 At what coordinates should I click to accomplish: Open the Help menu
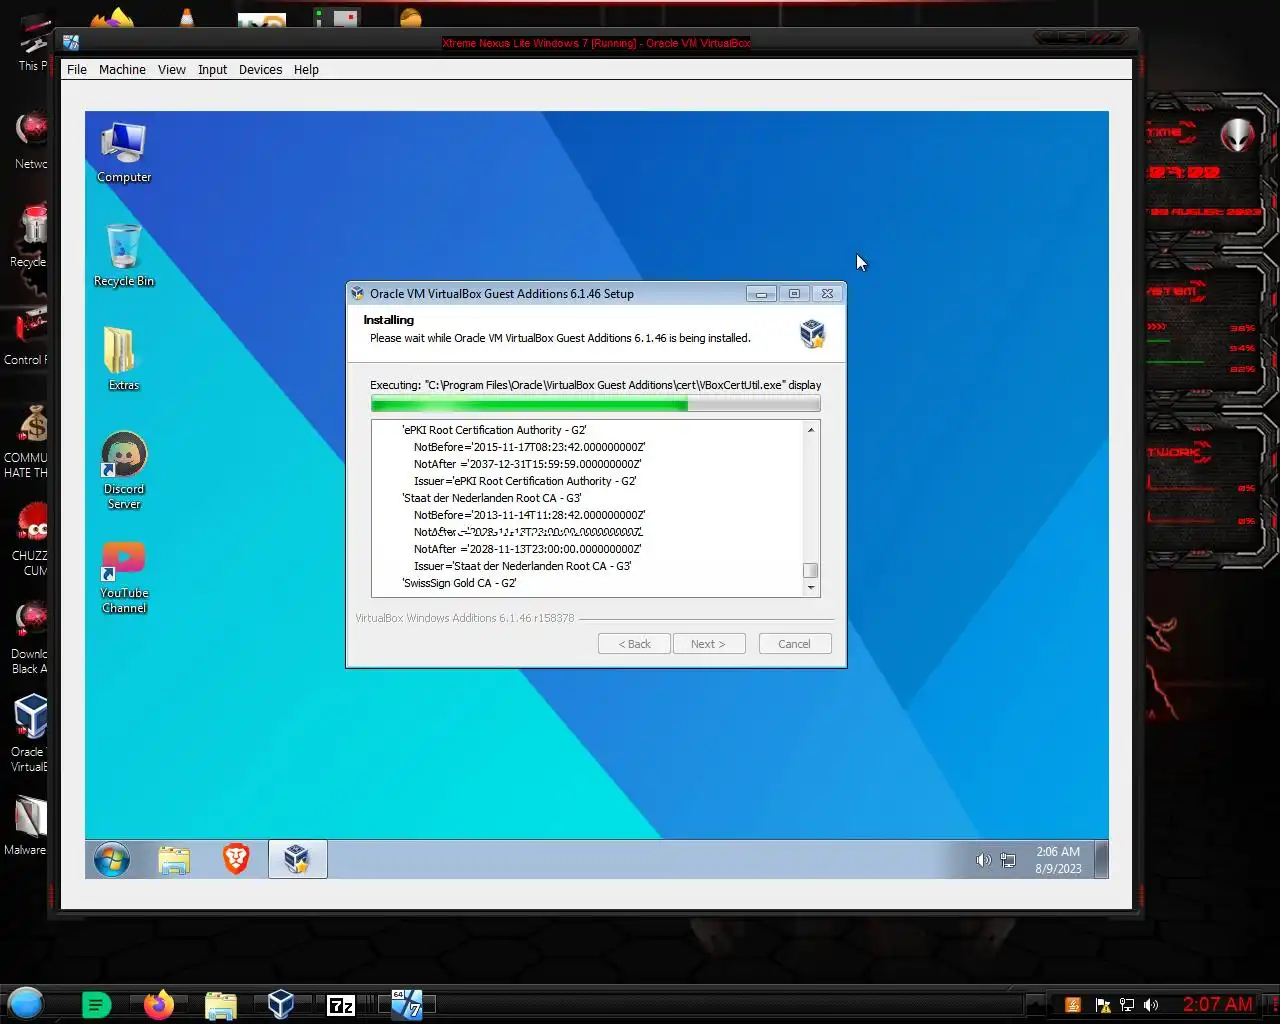pyautogui.click(x=306, y=70)
